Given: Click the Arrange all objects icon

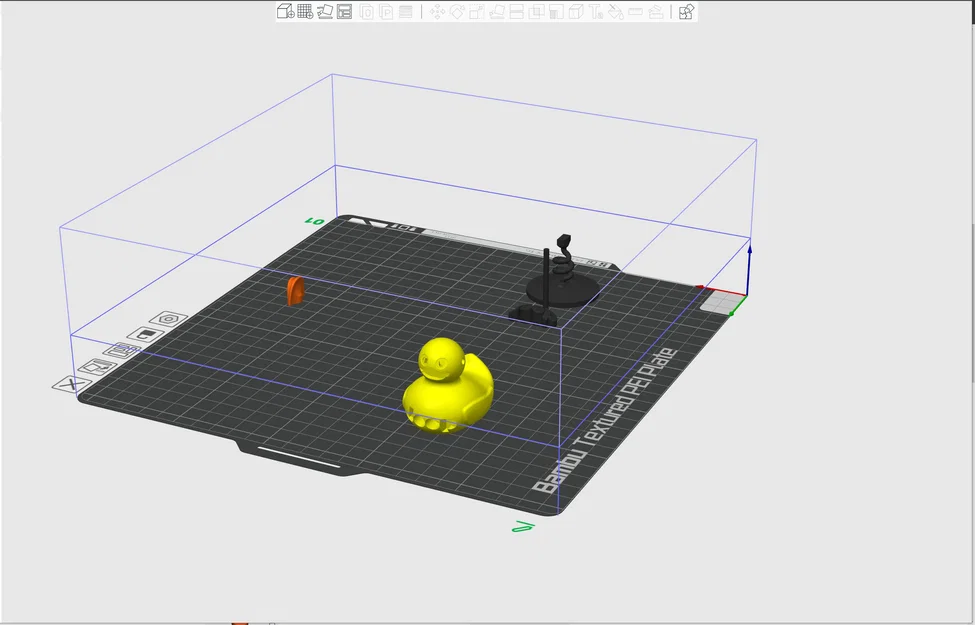Looking at the screenshot, I should (344, 11).
